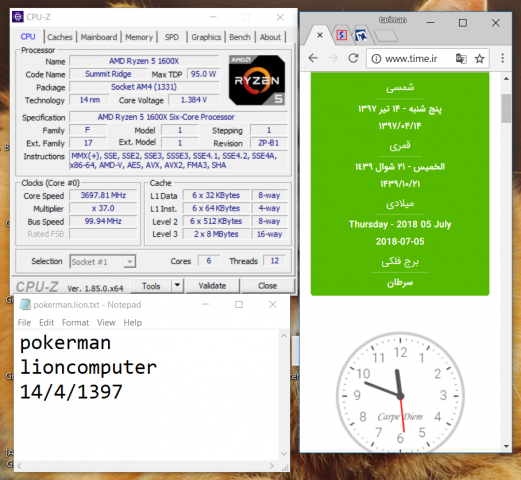
Task: Switch to the CPU tab in CPU-Z
Action: pyautogui.click(x=28, y=37)
